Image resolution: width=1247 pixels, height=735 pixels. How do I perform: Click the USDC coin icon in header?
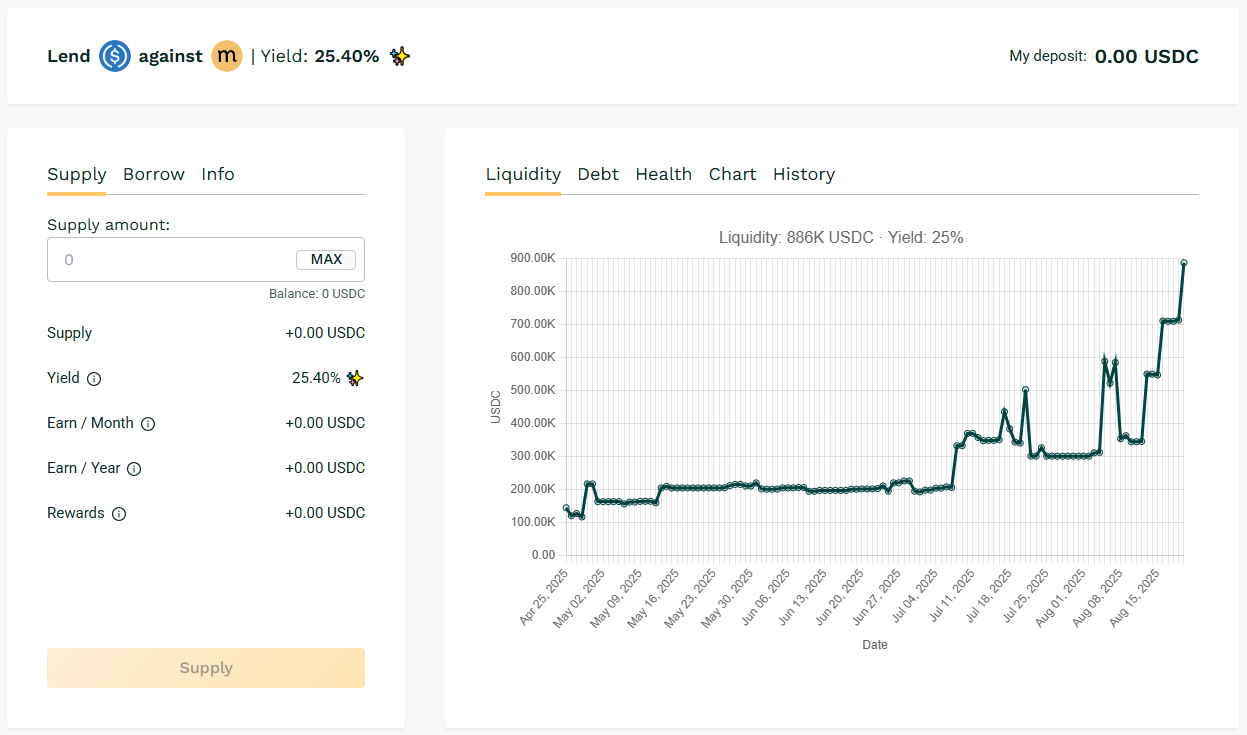pyautogui.click(x=115, y=56)
